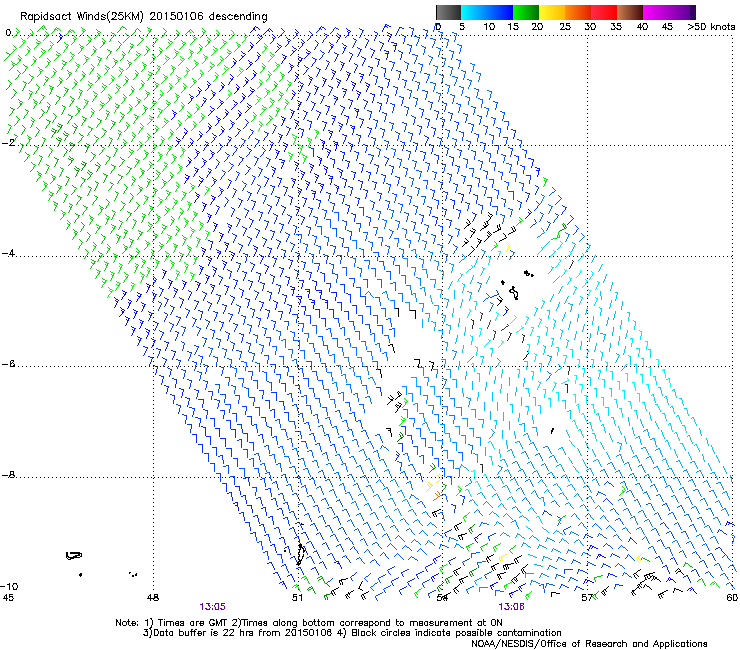Click legend number 25 under color bar
740x650 pixels.
[565, 27]
